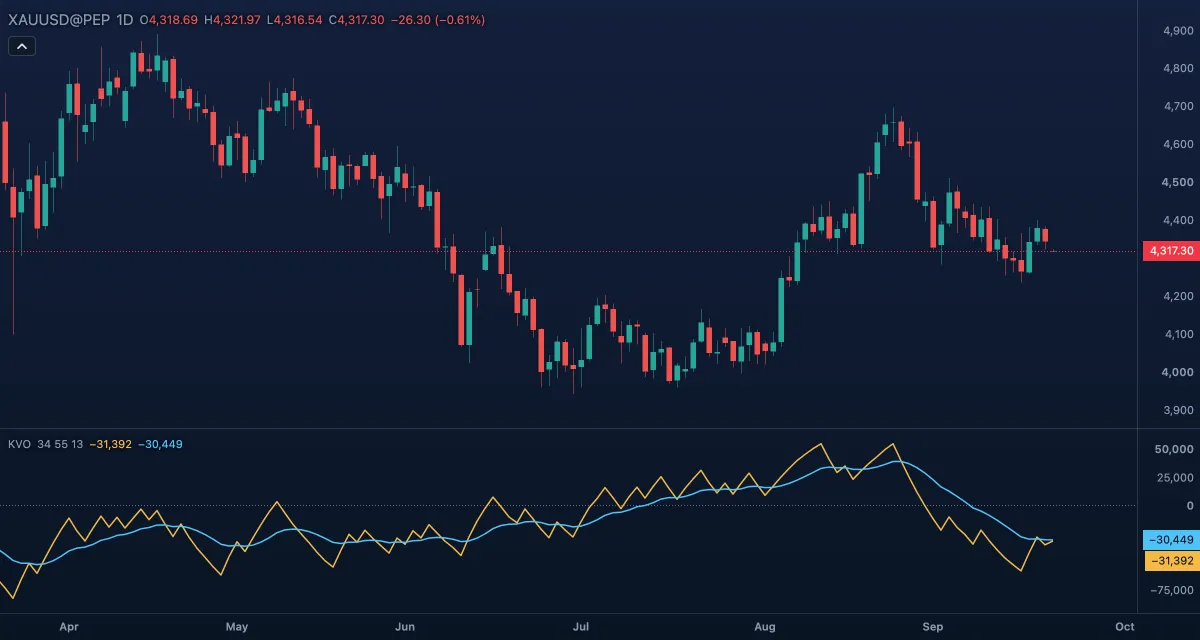Click the open price O4,318.69
This screenshot has height=640, width=1200.
tap(170, 20)
